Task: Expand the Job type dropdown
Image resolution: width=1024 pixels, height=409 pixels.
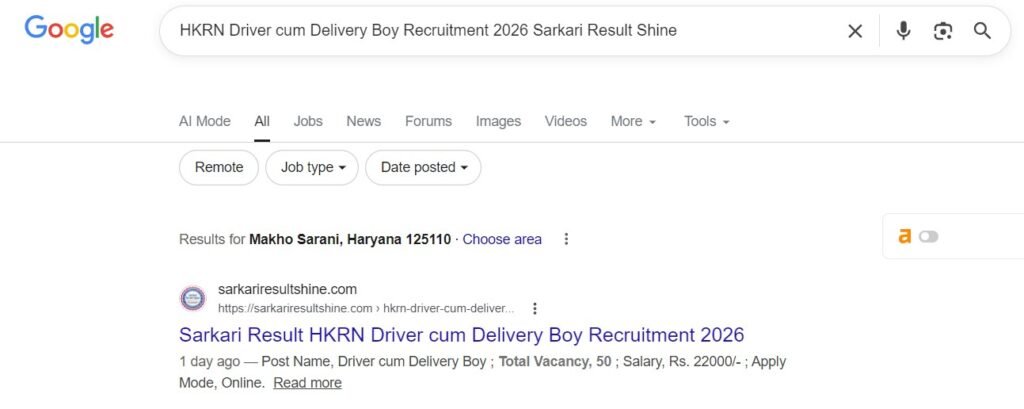Action: (312, 167)
